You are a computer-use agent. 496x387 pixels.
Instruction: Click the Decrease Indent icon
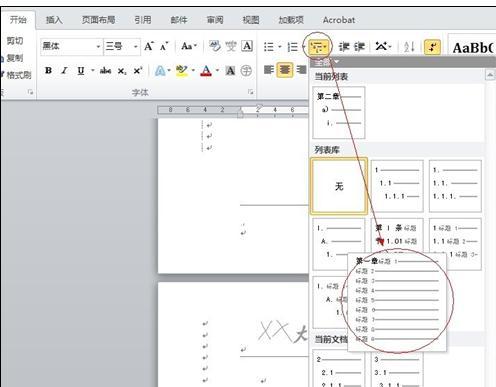[x=344, y=47]
